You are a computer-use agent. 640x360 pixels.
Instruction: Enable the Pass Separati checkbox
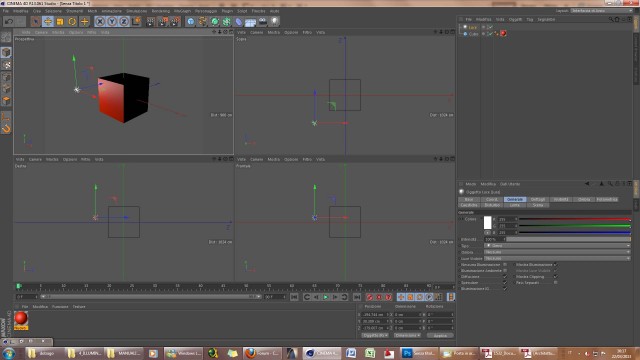[556, 282]
